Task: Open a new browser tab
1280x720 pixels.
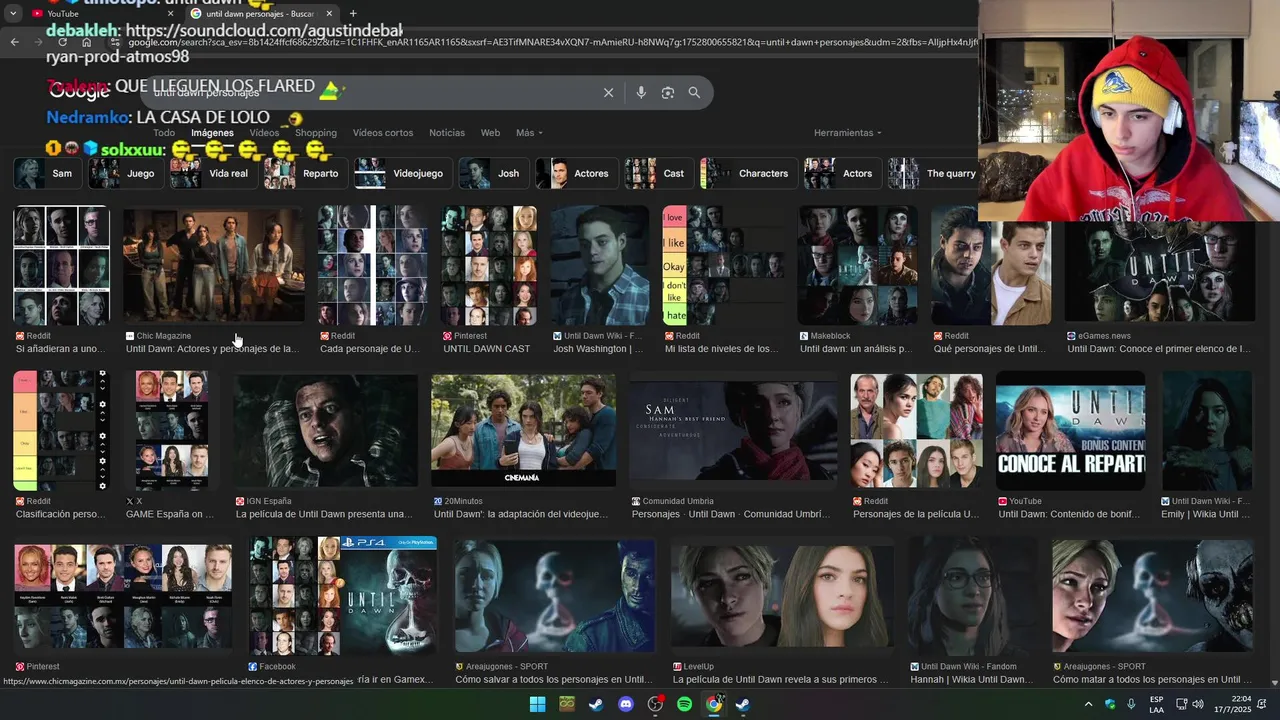Action: tap(353, 14)
